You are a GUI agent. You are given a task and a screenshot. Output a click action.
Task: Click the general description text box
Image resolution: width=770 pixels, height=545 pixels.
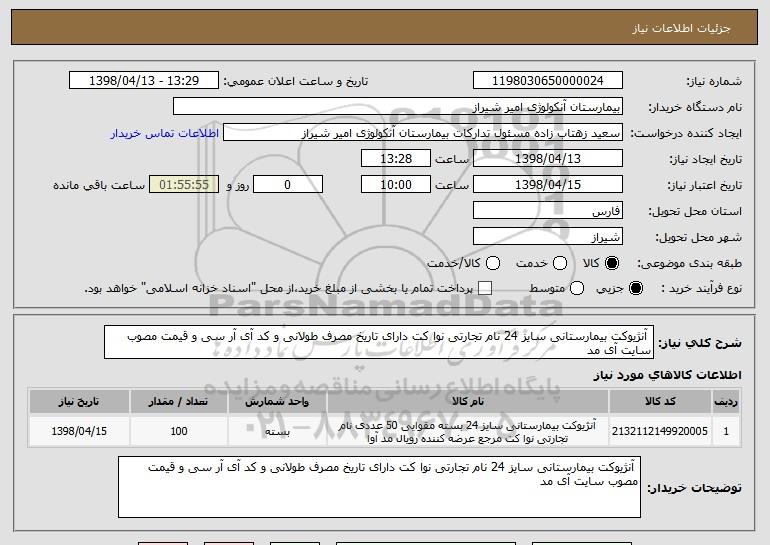[379, 342]
